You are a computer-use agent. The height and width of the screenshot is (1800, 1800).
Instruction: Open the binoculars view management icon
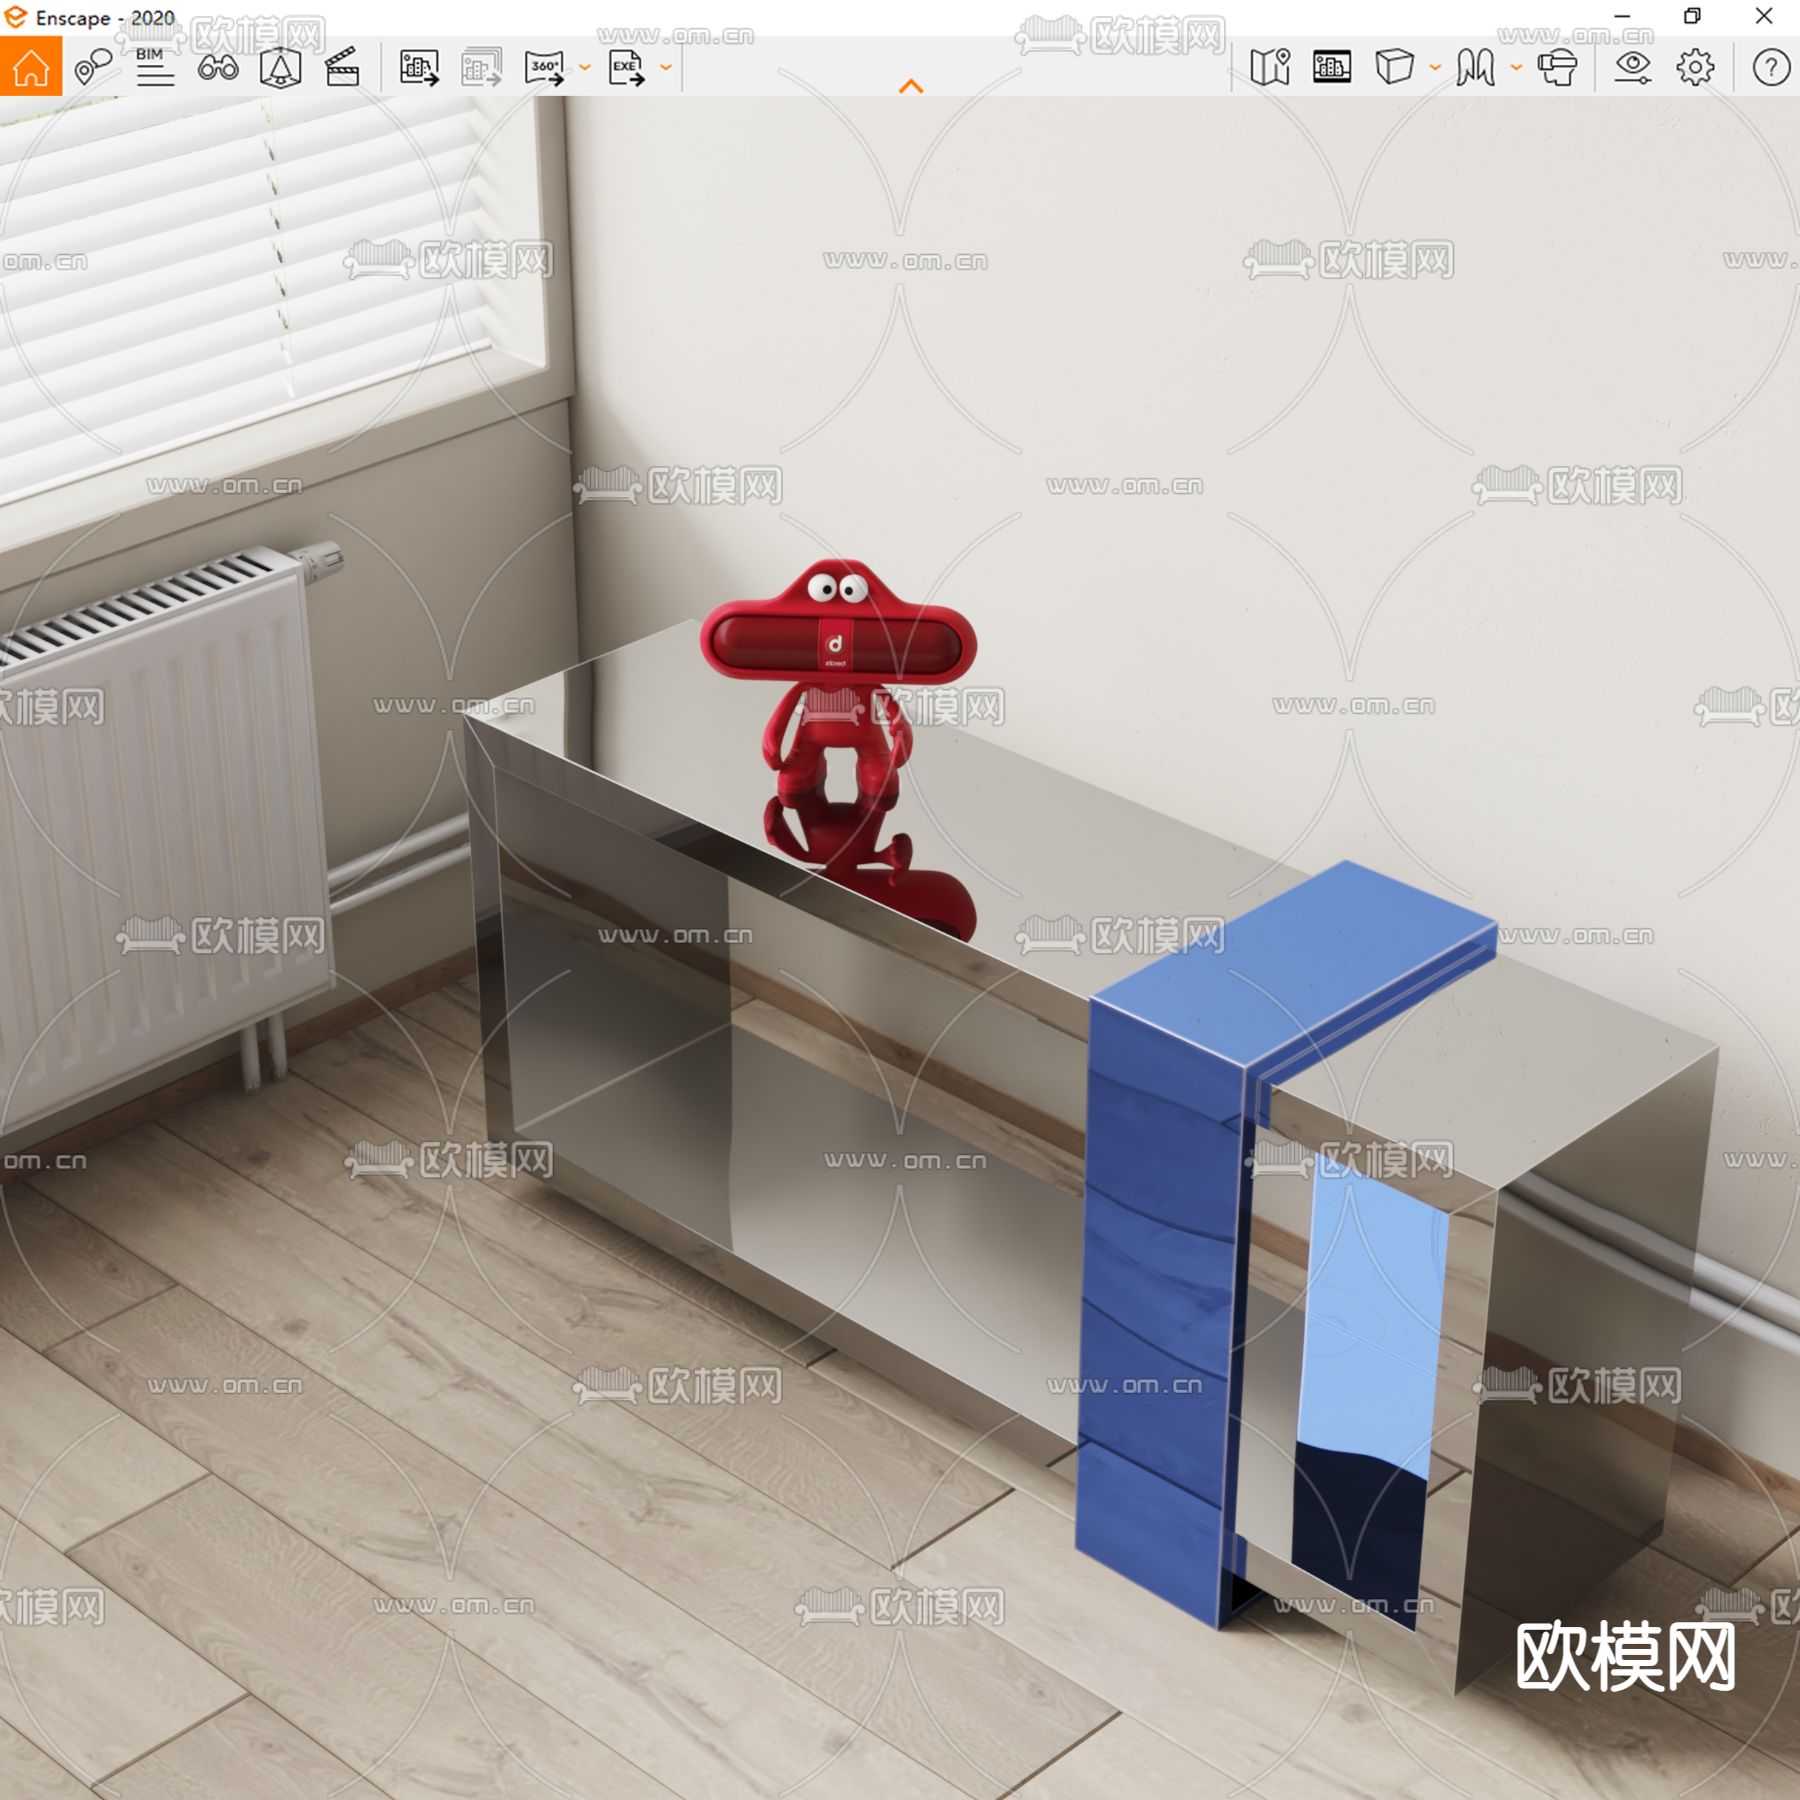pyautogui.click(x=218, y=67)
